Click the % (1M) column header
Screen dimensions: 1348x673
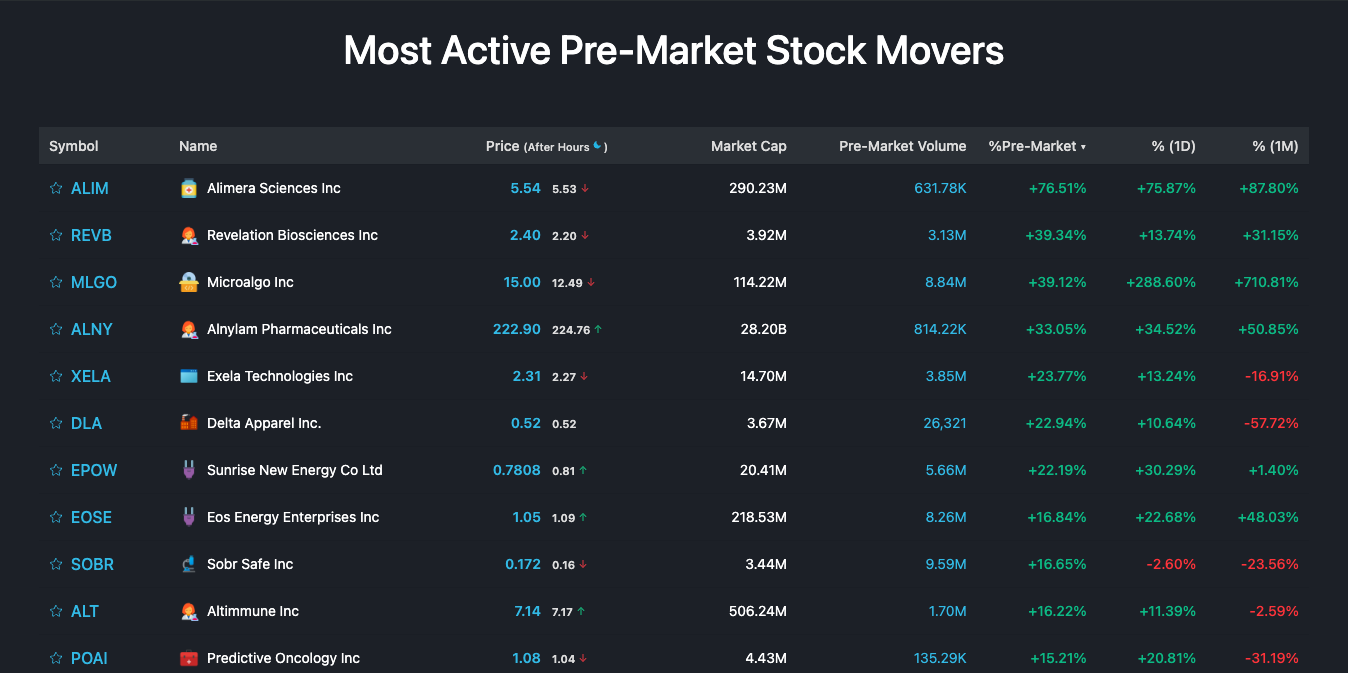[x=1275, y=146]
